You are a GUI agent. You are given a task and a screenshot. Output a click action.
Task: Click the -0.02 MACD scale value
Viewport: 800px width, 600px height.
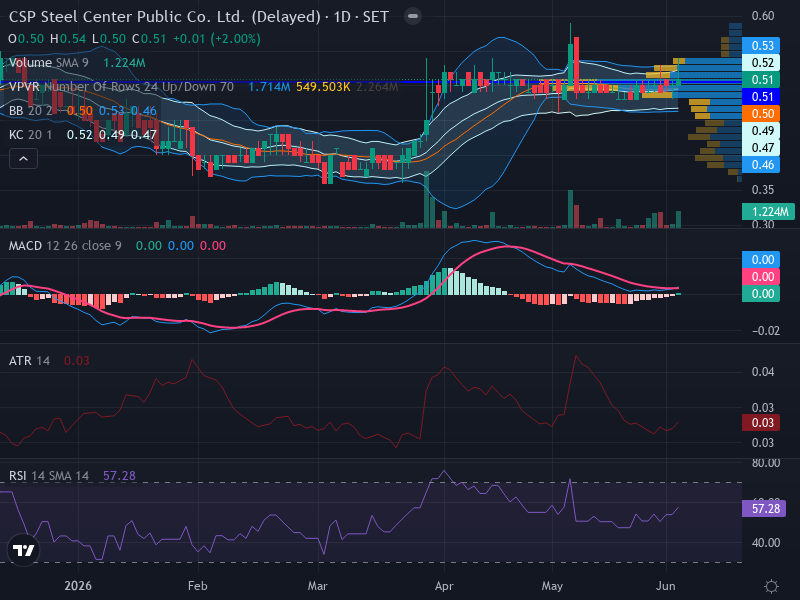(766, 331)
